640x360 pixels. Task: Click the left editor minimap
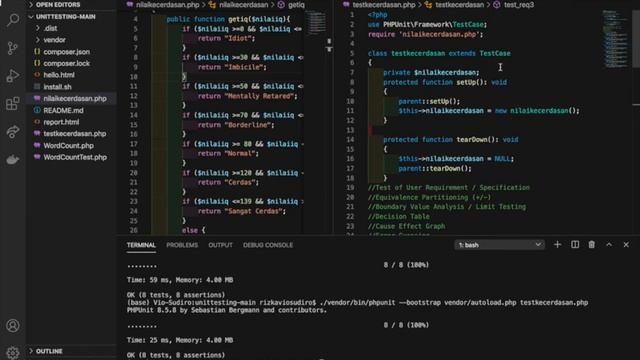tap(316, 24)
